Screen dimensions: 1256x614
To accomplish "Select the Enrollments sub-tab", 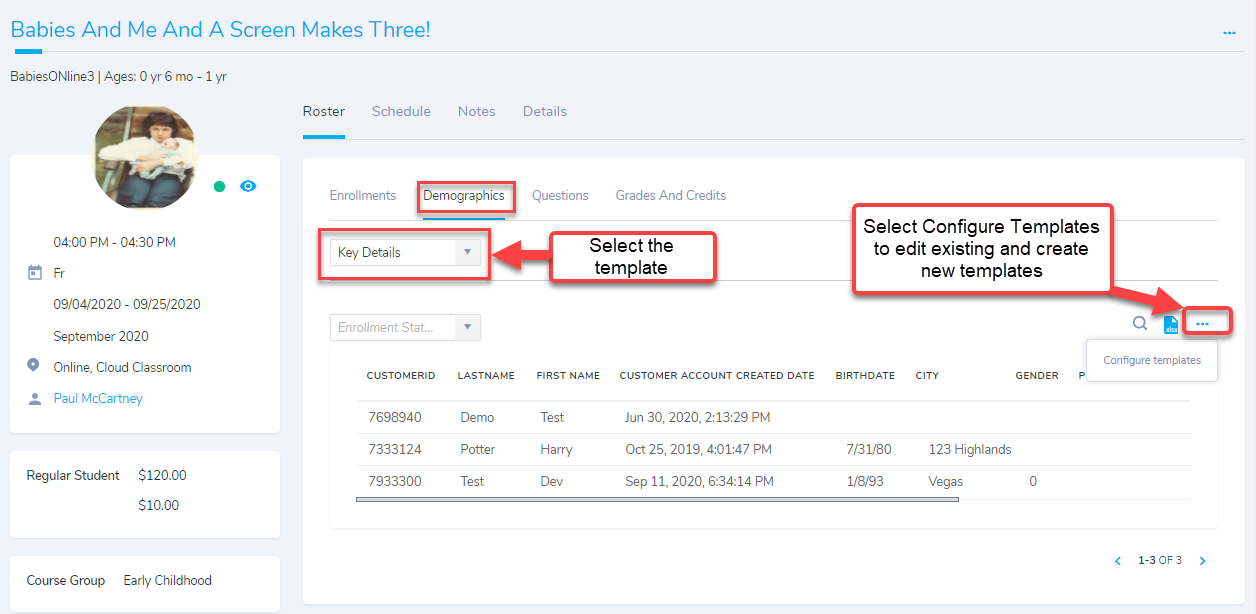I will click(363, 195).
